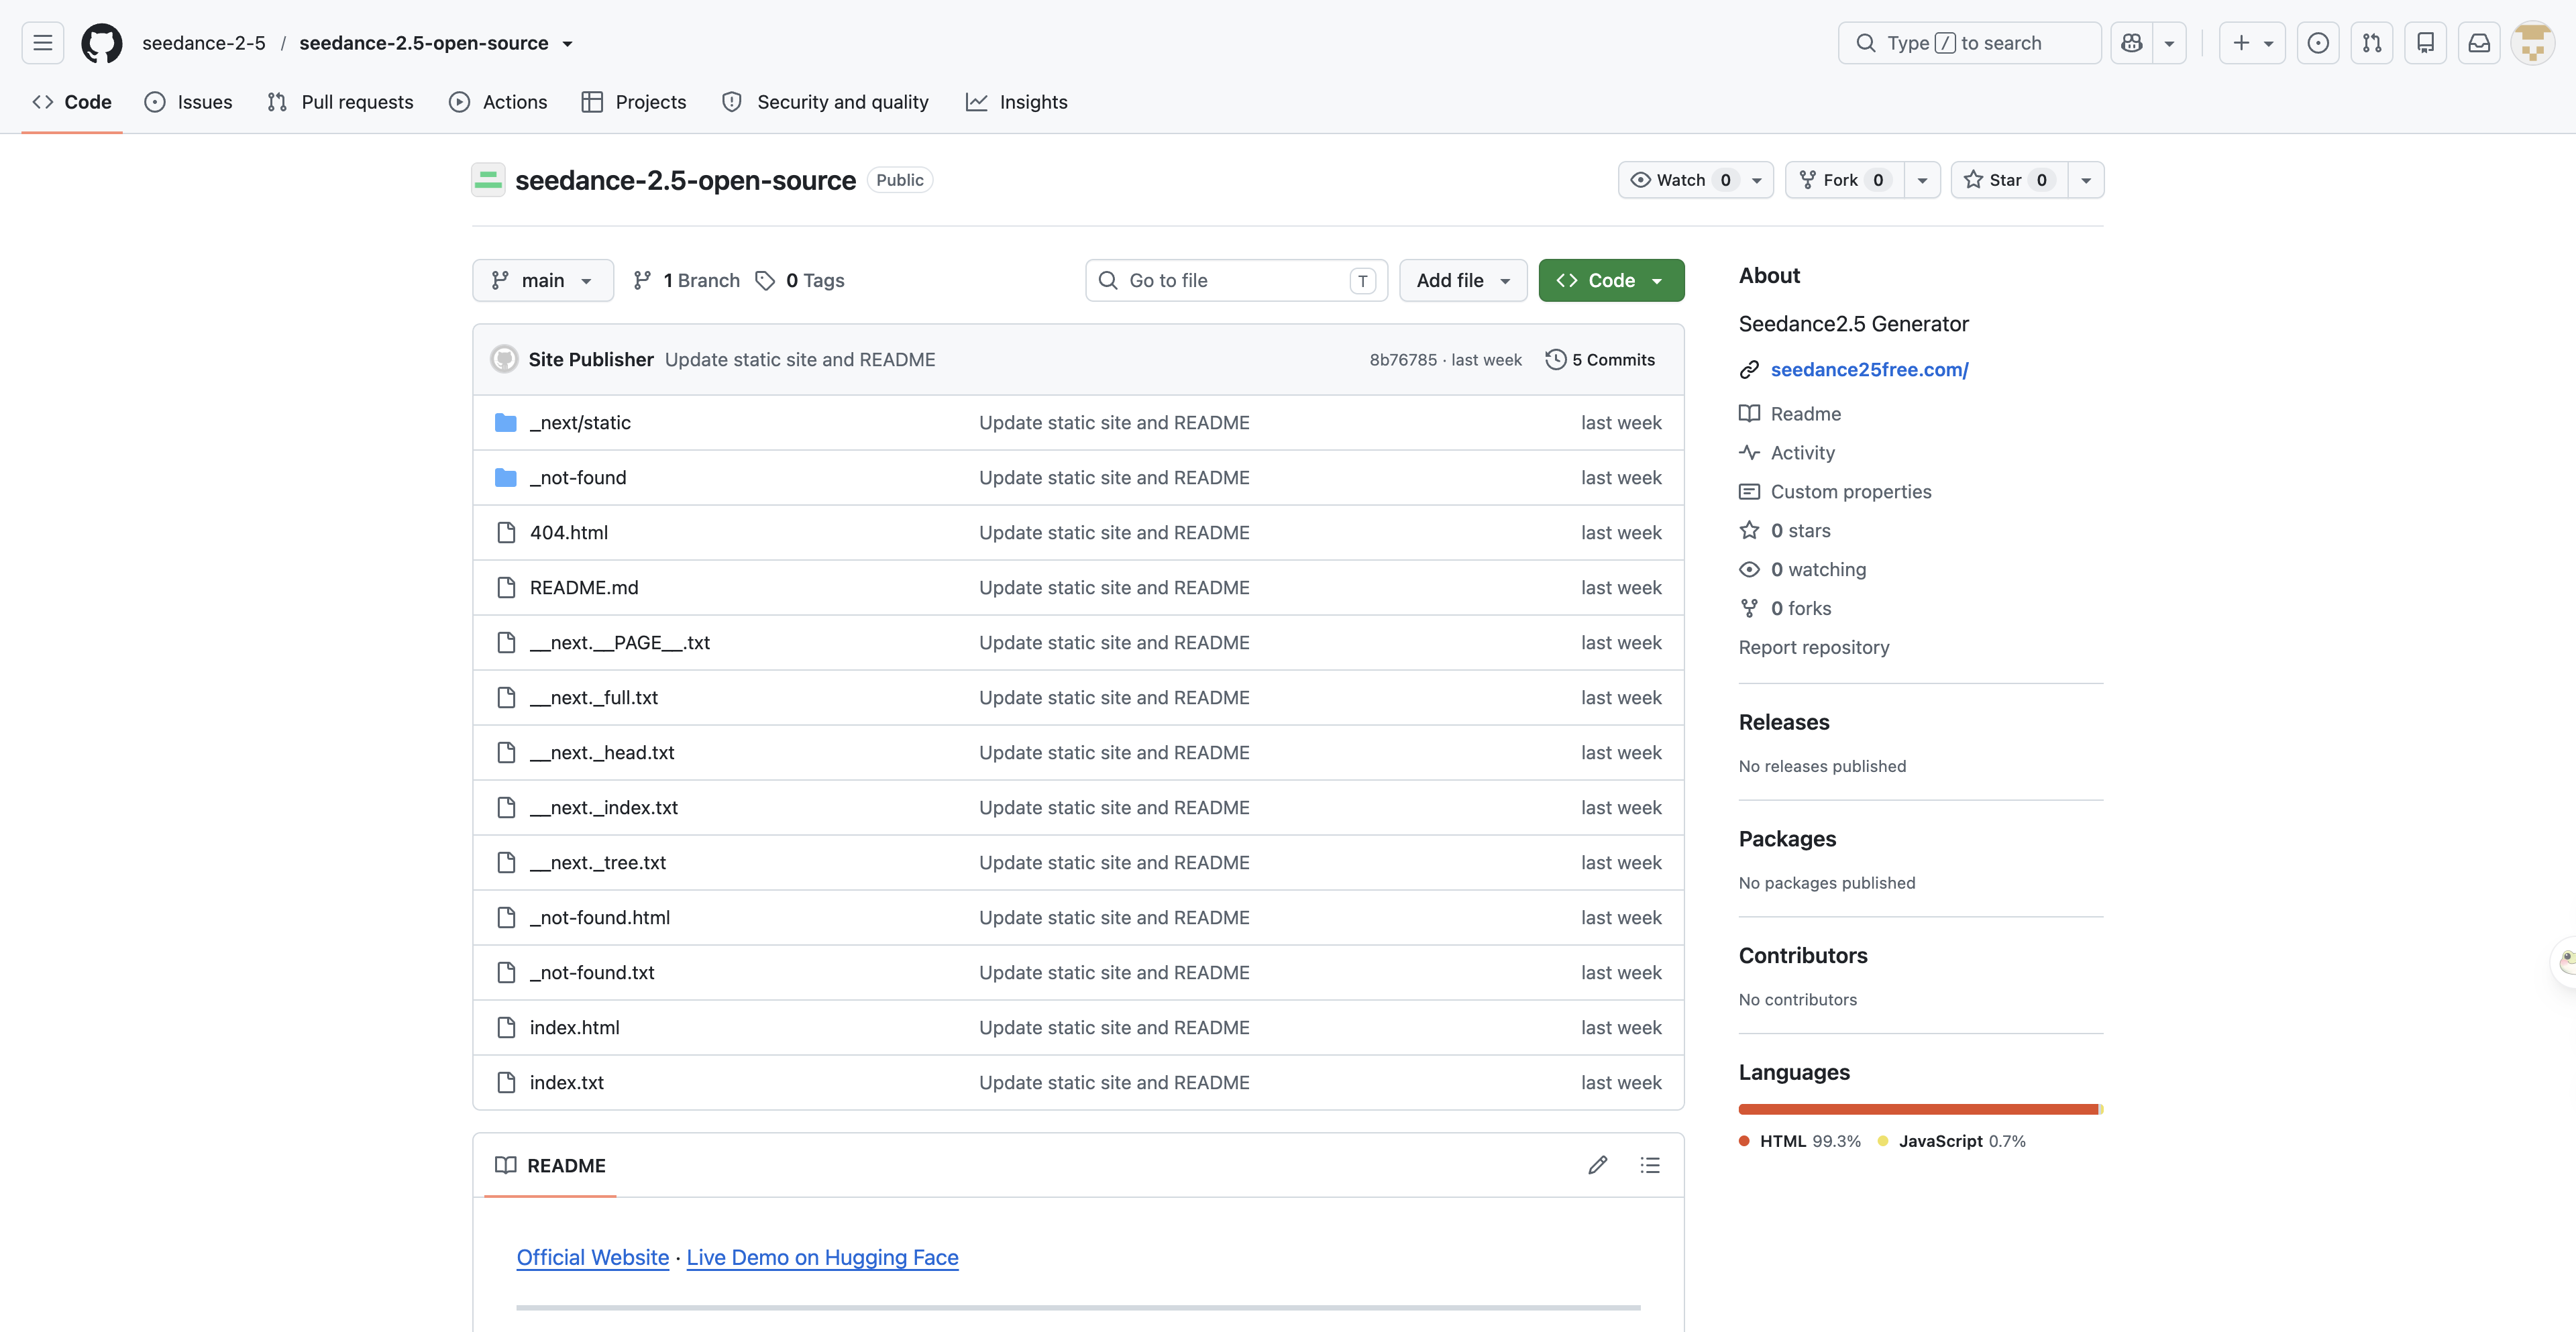Open Live Demo on Hugging Face link

(x=822, y=1258)
